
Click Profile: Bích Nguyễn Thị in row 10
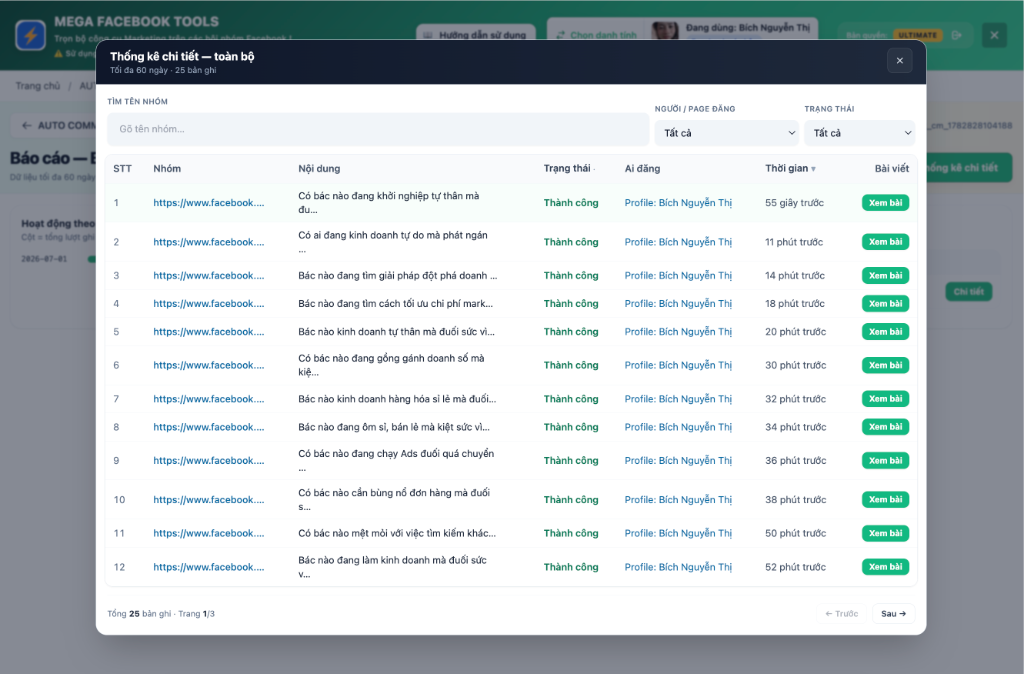click(x=678, y=500)
